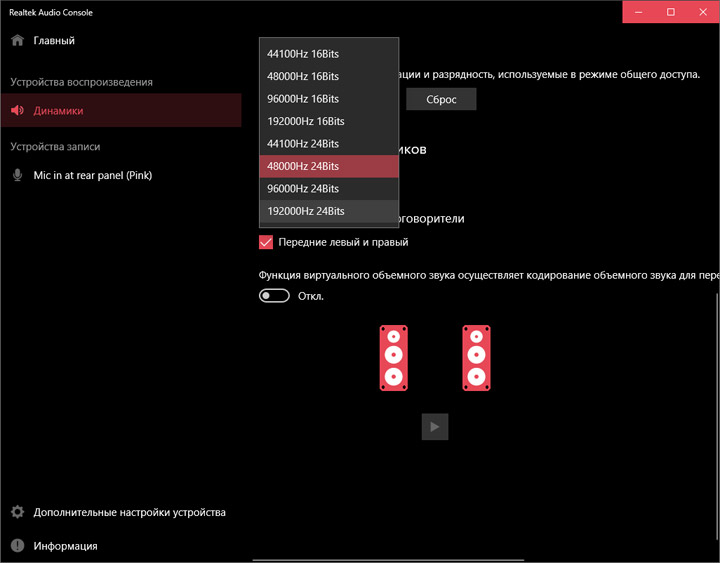Pick 192000Hz 24Bits at list bottom
This screenshot has width=720, height=563.
329,211
